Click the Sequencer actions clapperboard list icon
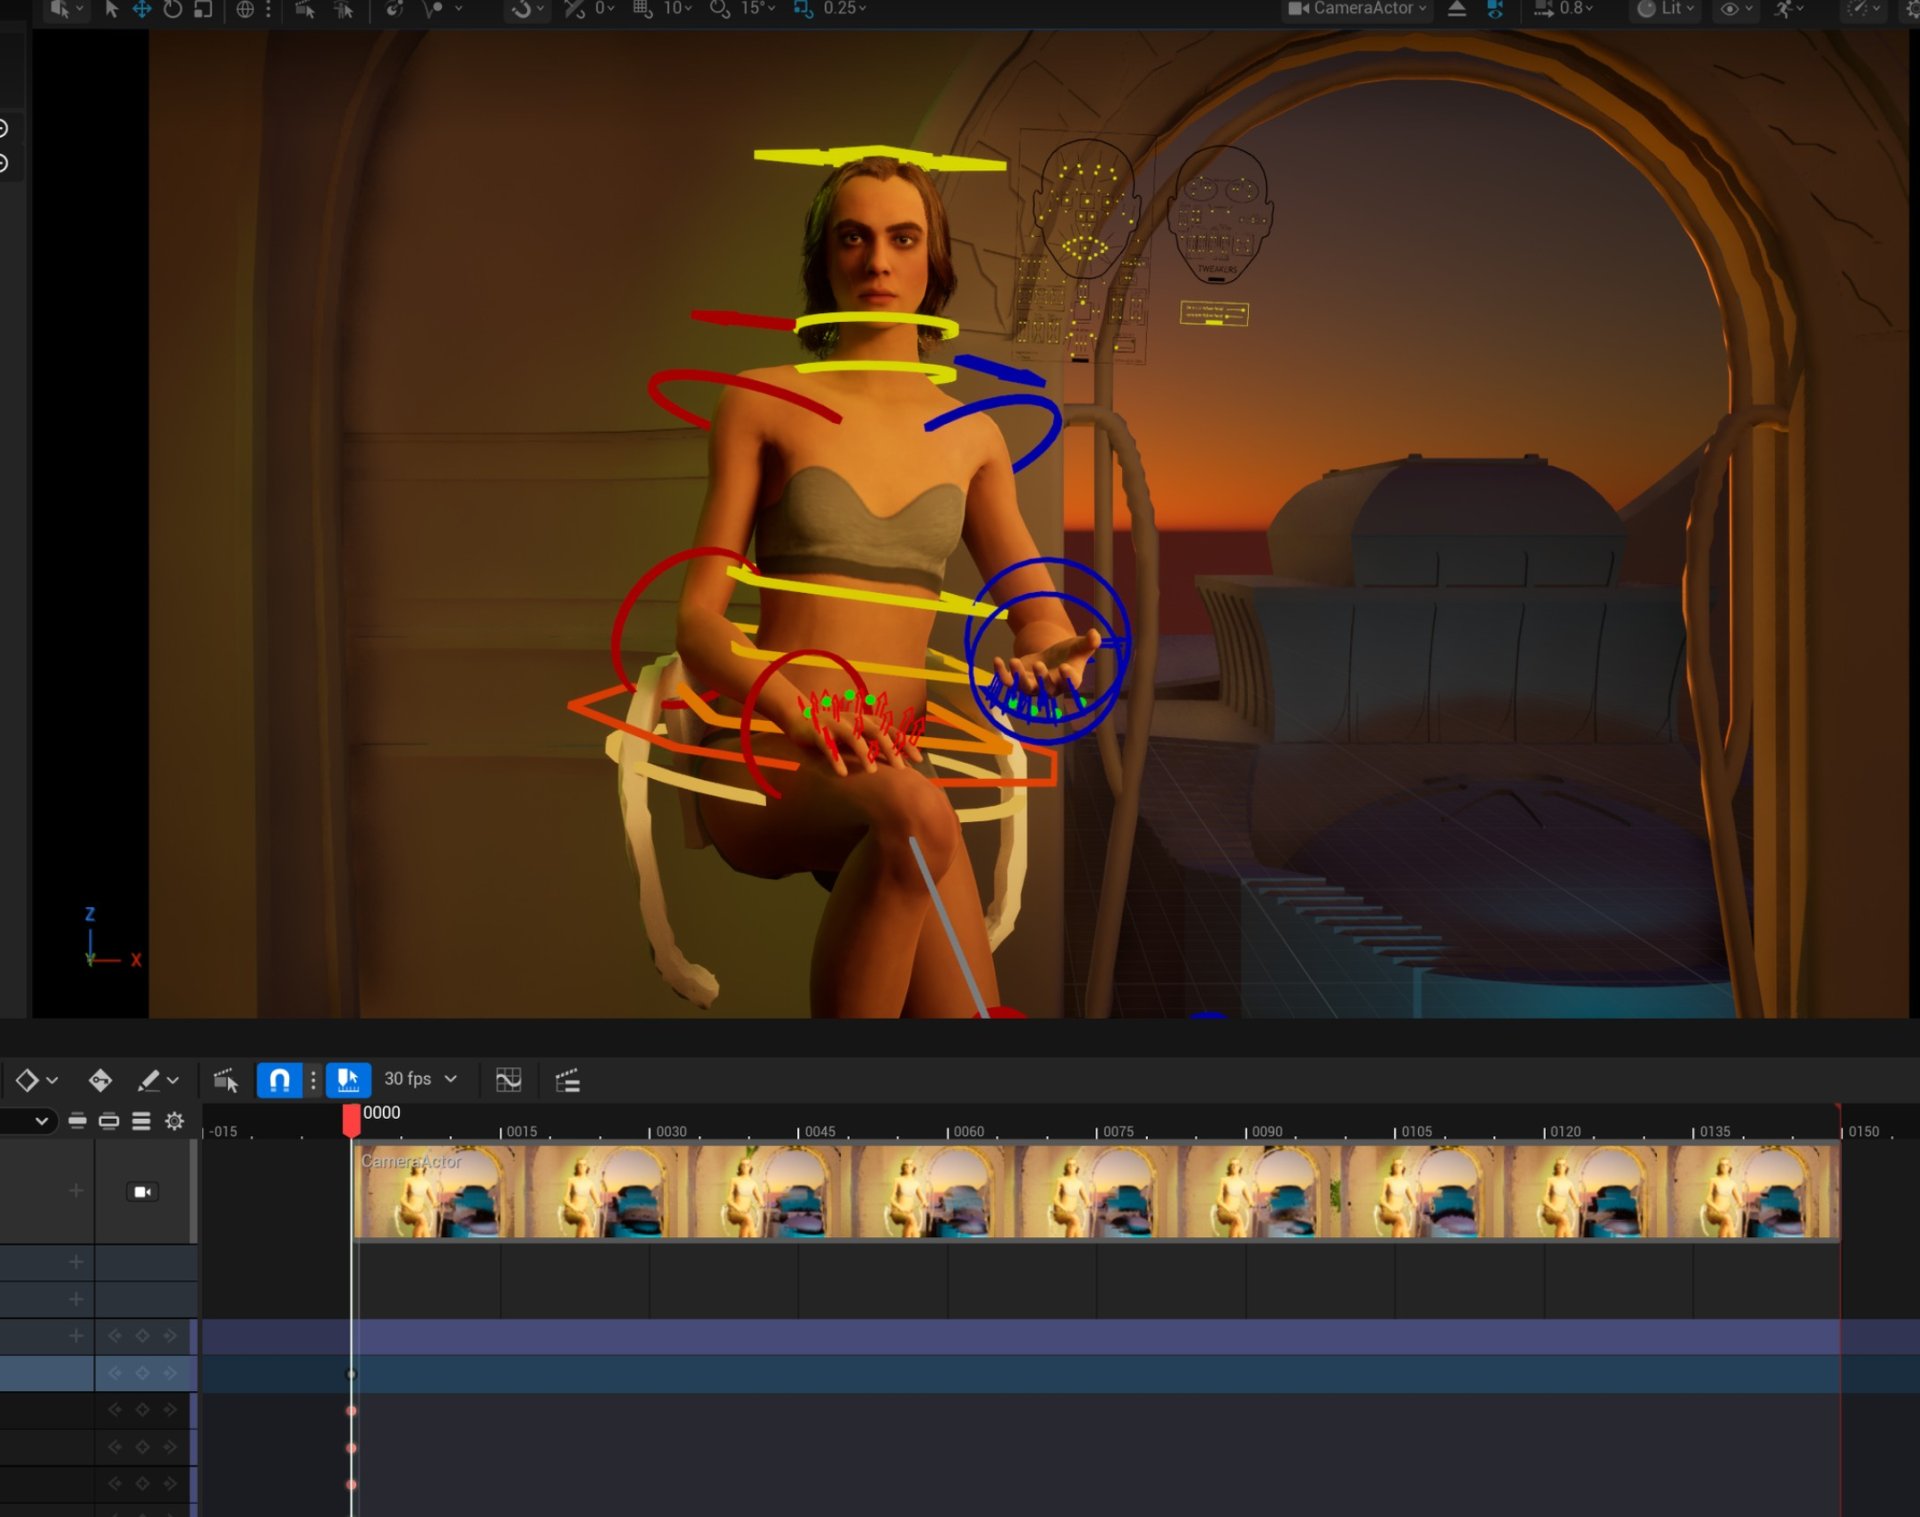1920x1517 pixels. pyautogui.click(x=567, y=1080)
